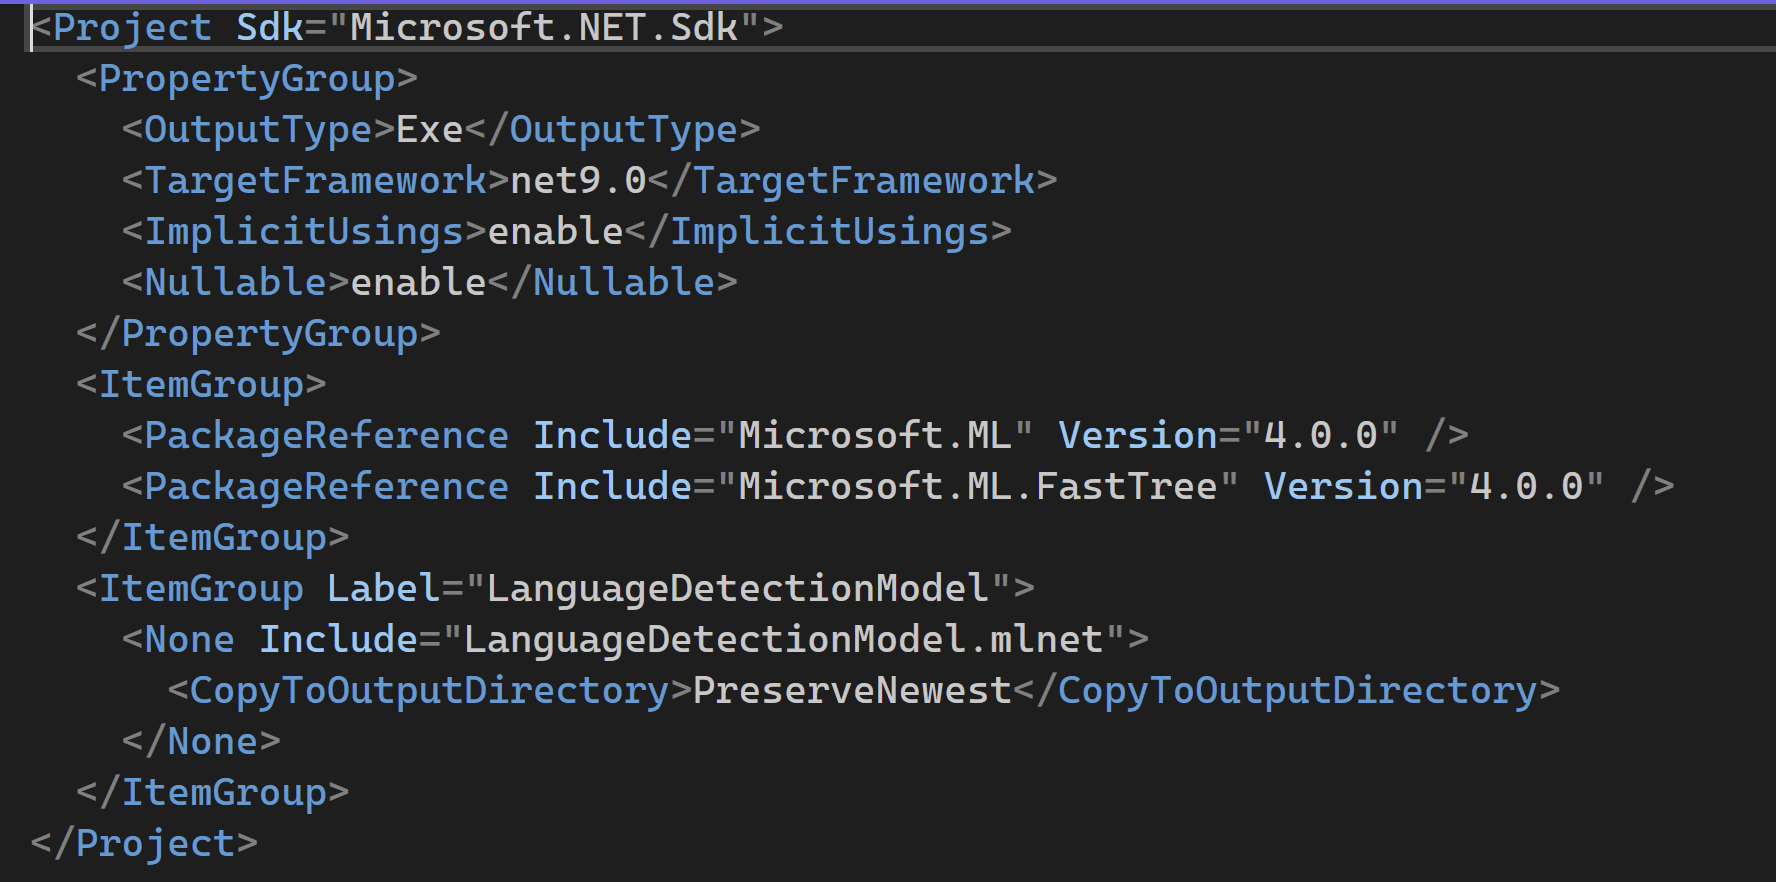Click the Version "4.0.0" on the FastTree line

[1525, 486]
